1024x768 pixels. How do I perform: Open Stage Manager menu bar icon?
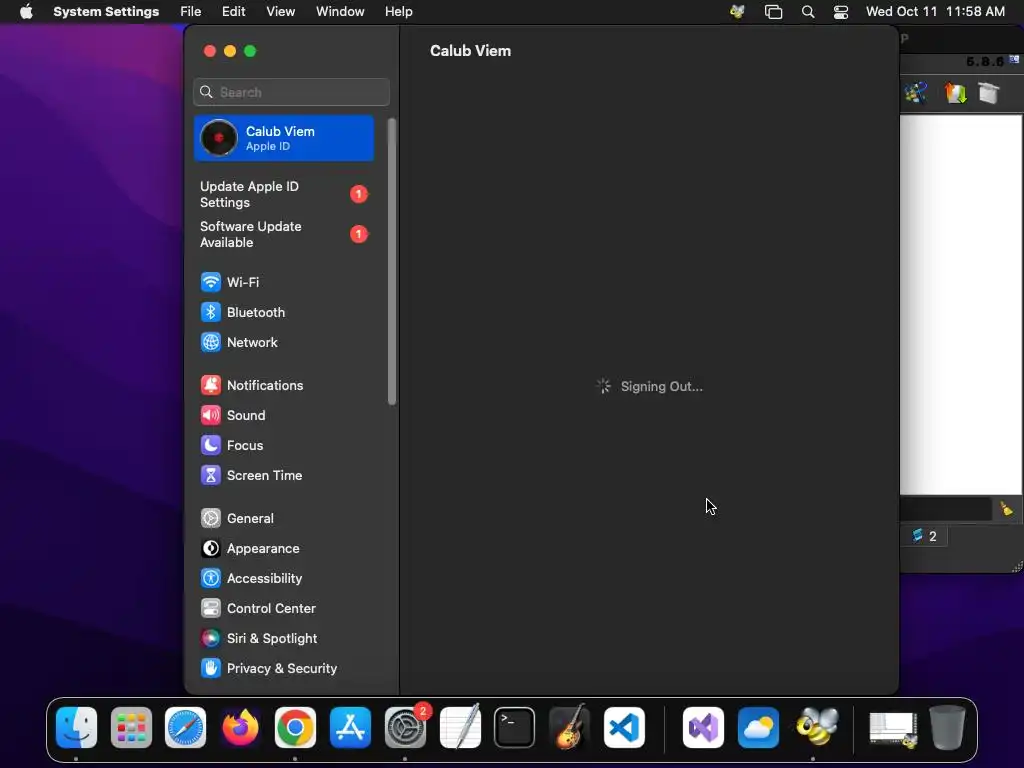[x=773, y=12]
